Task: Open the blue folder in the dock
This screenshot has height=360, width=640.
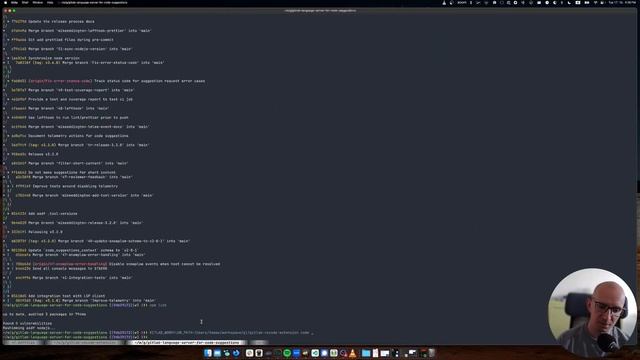Action: pos(366,353)
